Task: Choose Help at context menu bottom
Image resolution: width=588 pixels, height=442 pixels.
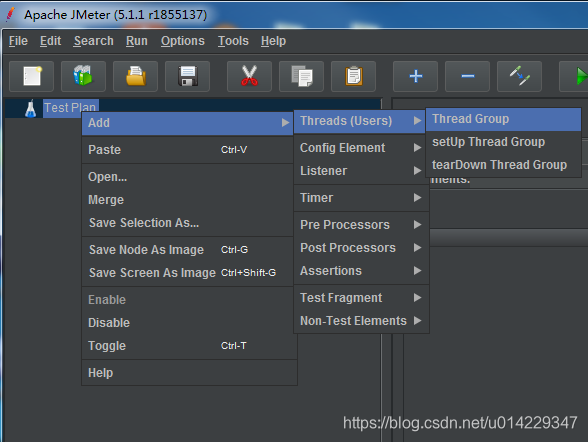Action: coord(188,373)
